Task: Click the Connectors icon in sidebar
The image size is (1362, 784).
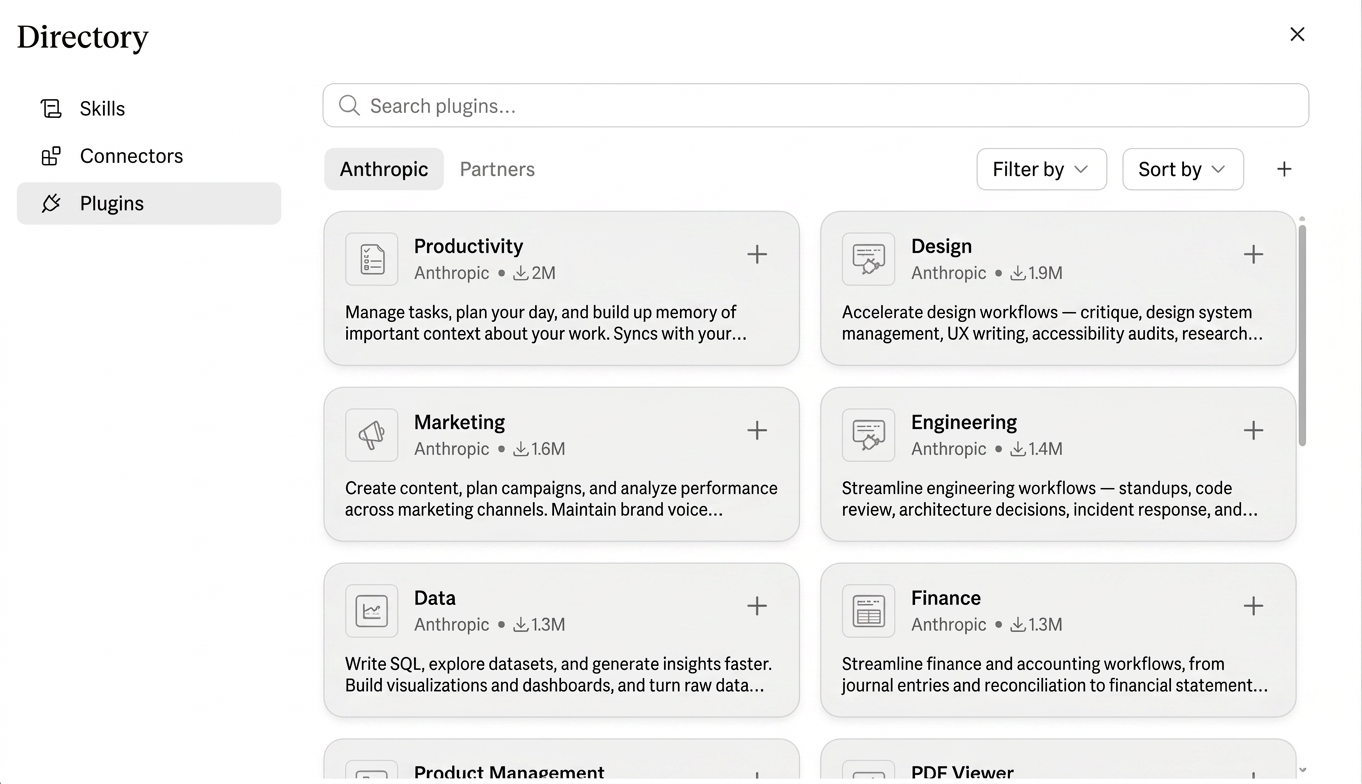Action: point(51,156)
